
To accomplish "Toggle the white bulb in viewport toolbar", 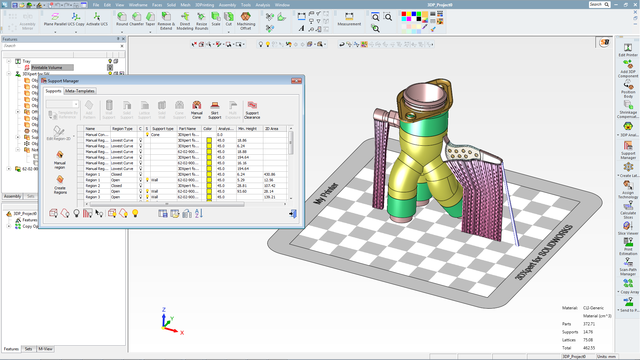I will 261,44.
